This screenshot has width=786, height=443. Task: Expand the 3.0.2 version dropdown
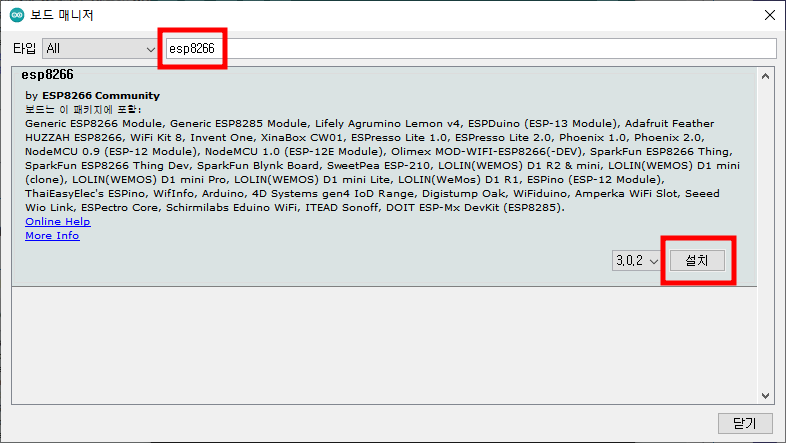[636, 261]
